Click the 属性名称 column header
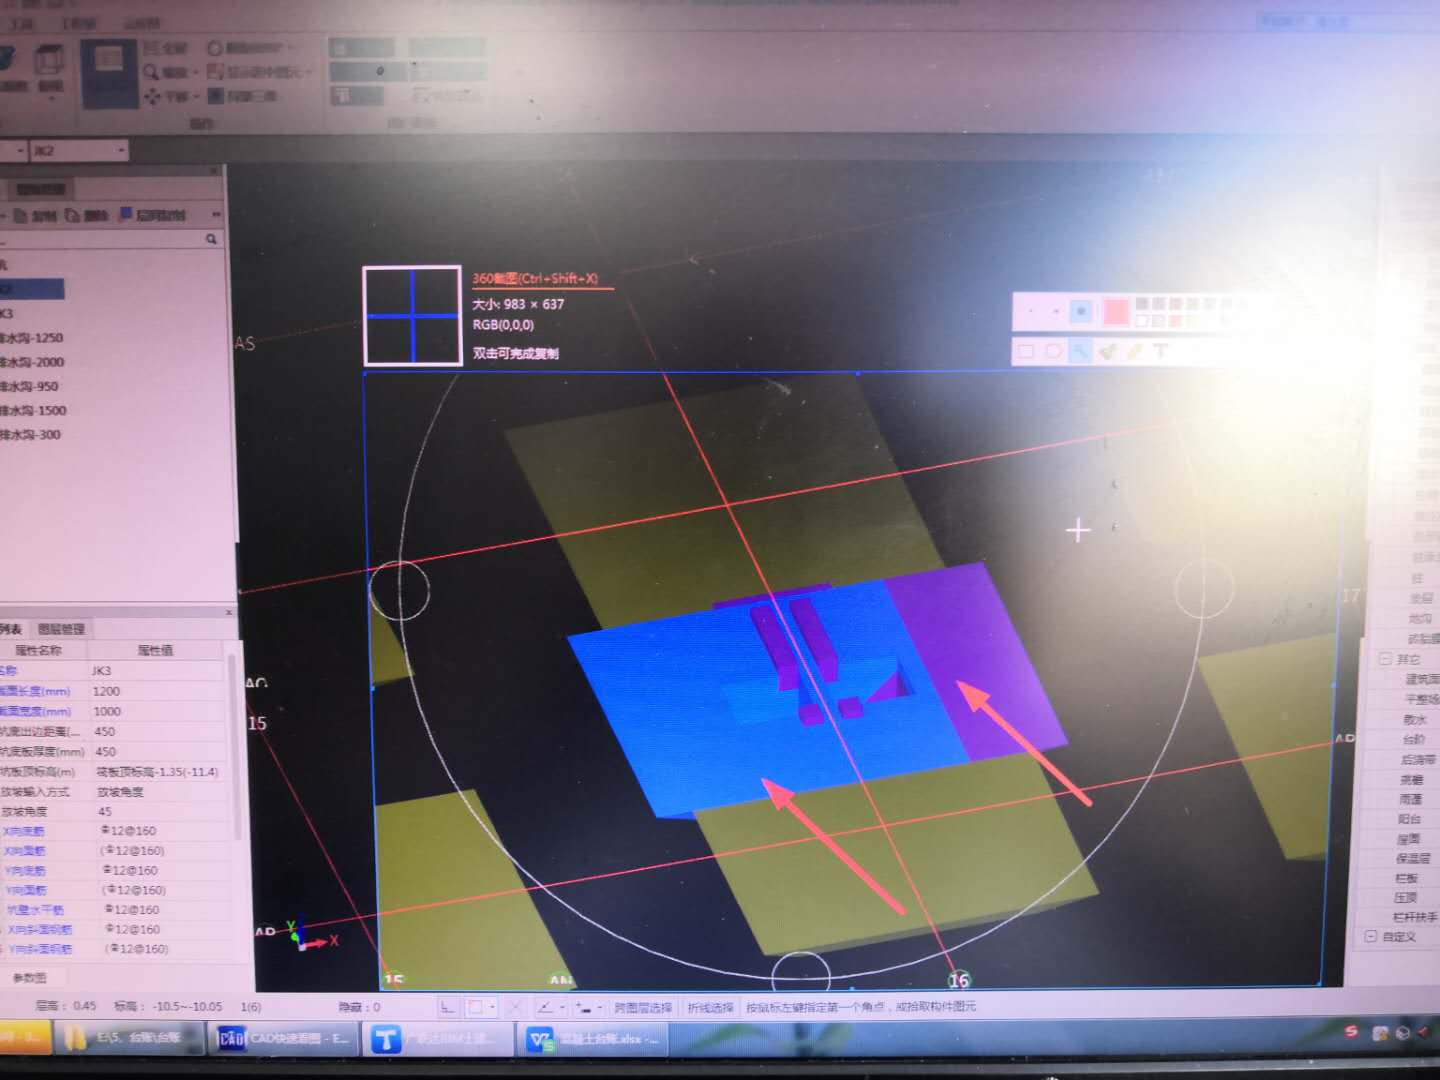The image size is (1440, 1080). pos(38,650)
